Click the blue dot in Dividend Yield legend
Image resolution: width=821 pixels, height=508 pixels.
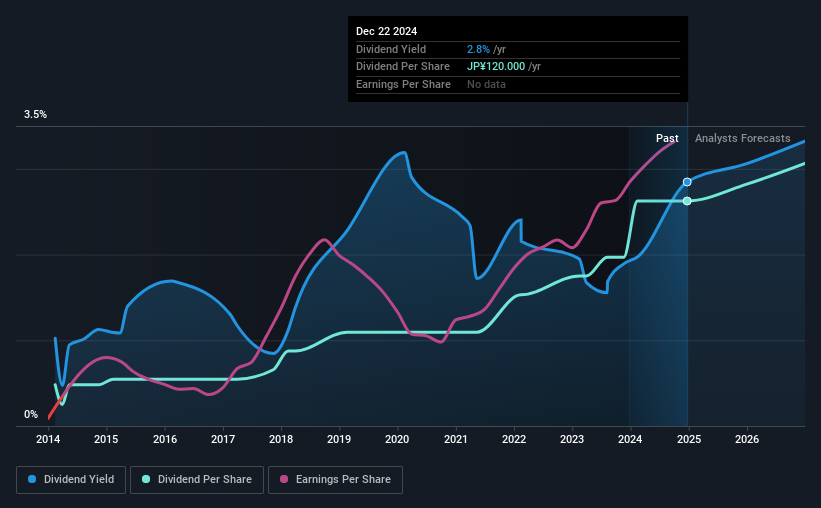pos(32,479)
